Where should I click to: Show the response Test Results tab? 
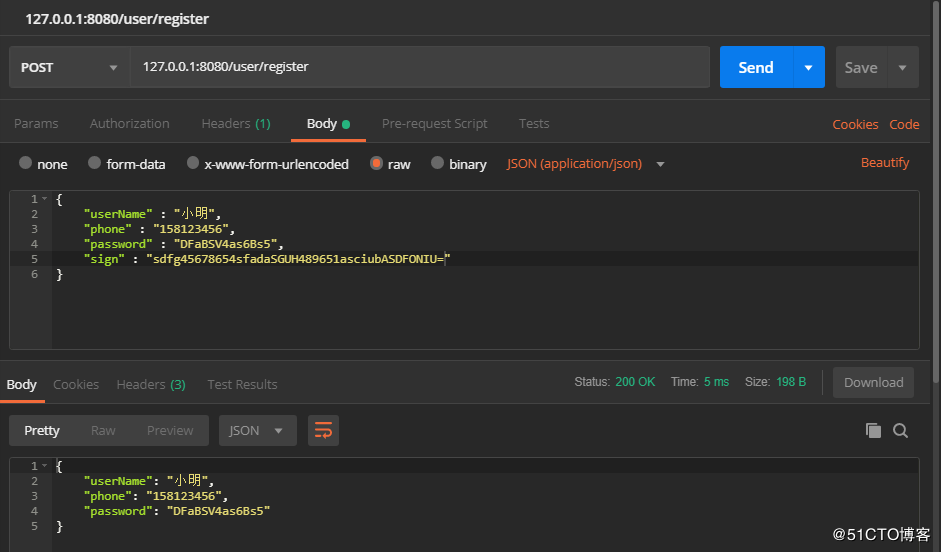click(x=242, y=384)
